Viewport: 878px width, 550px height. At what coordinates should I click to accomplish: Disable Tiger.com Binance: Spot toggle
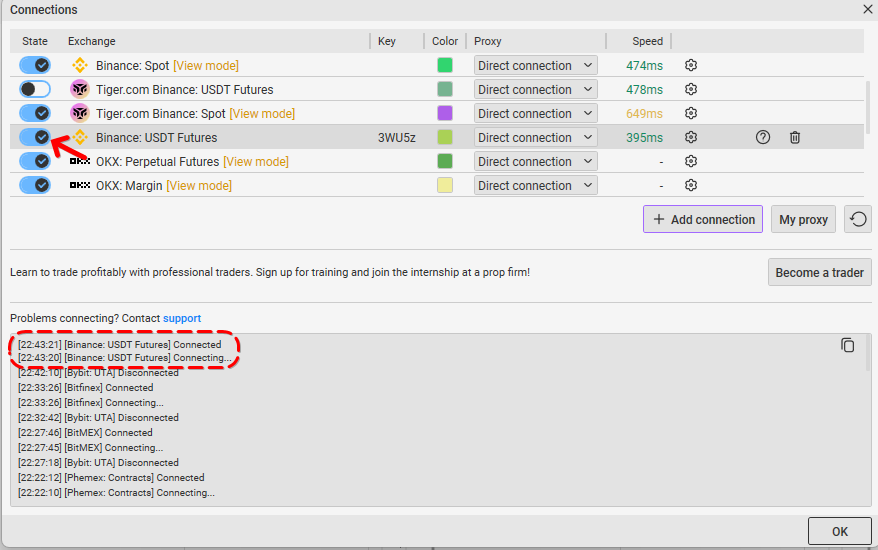click(35, 114)
